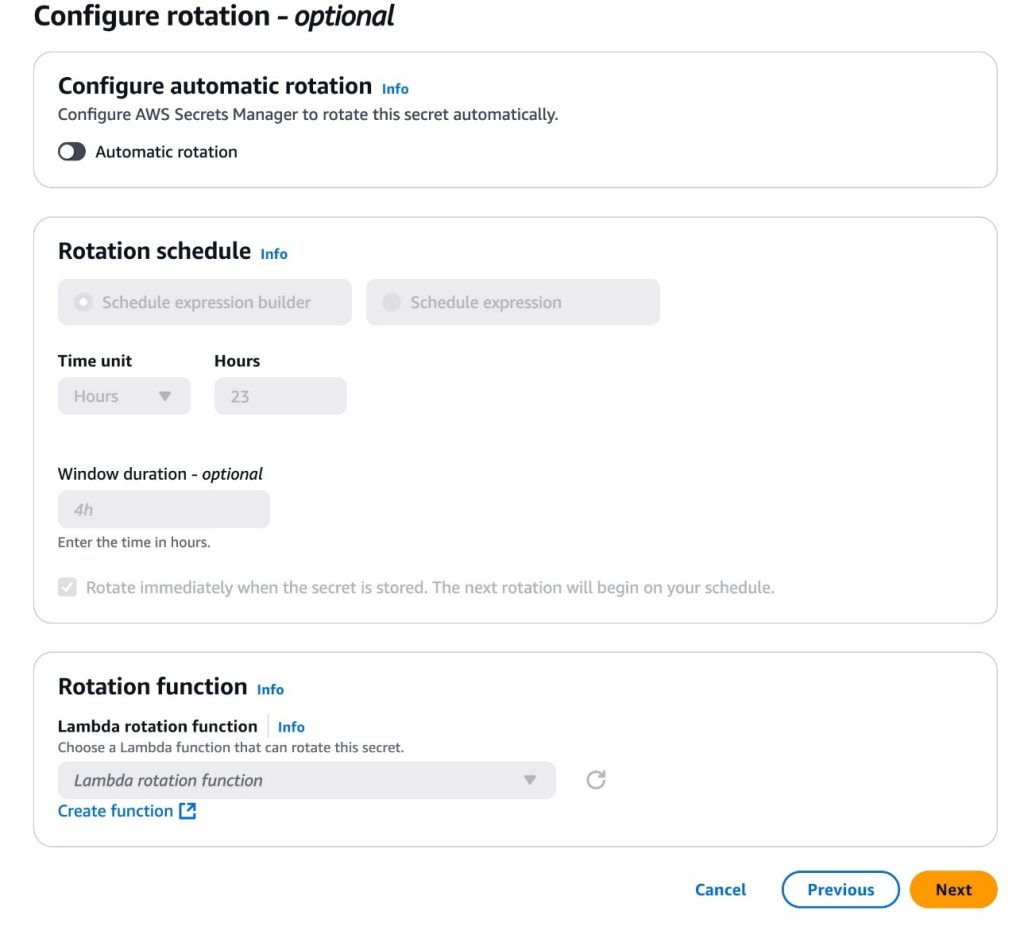The height and width of the screenshot is (942, 1024).
Task: Click the Cancel button
Action: (720, 889)
